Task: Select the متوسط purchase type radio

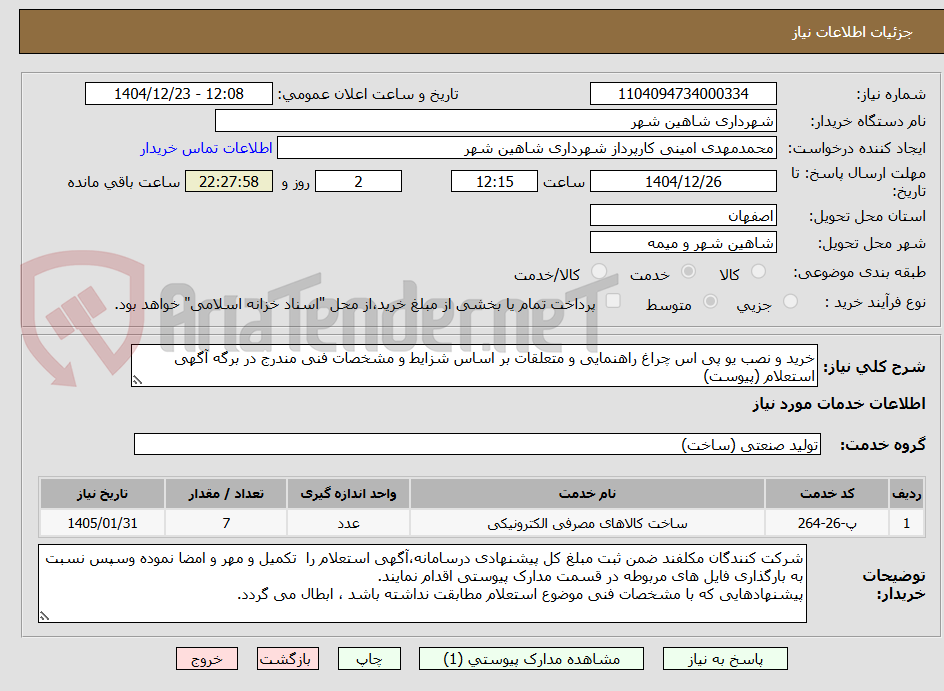Action: 710,301
